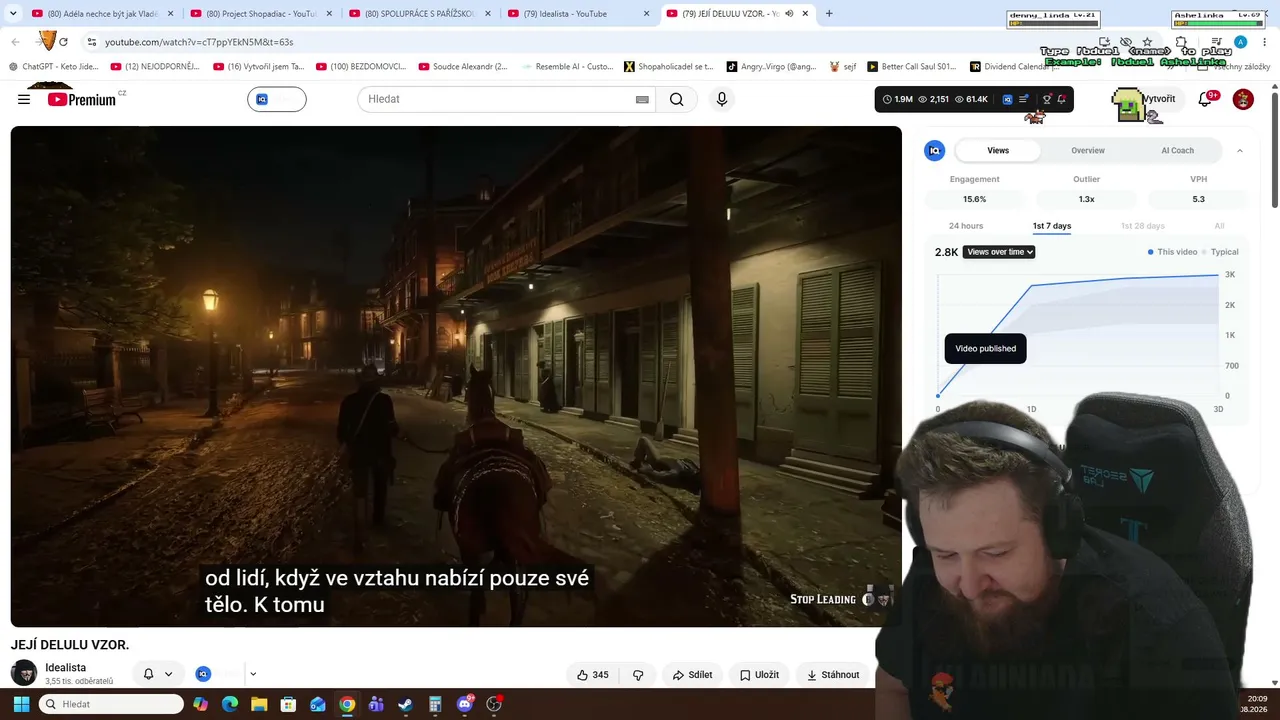
Task: Select the 24 hours range
Action: tap(966, 226)
